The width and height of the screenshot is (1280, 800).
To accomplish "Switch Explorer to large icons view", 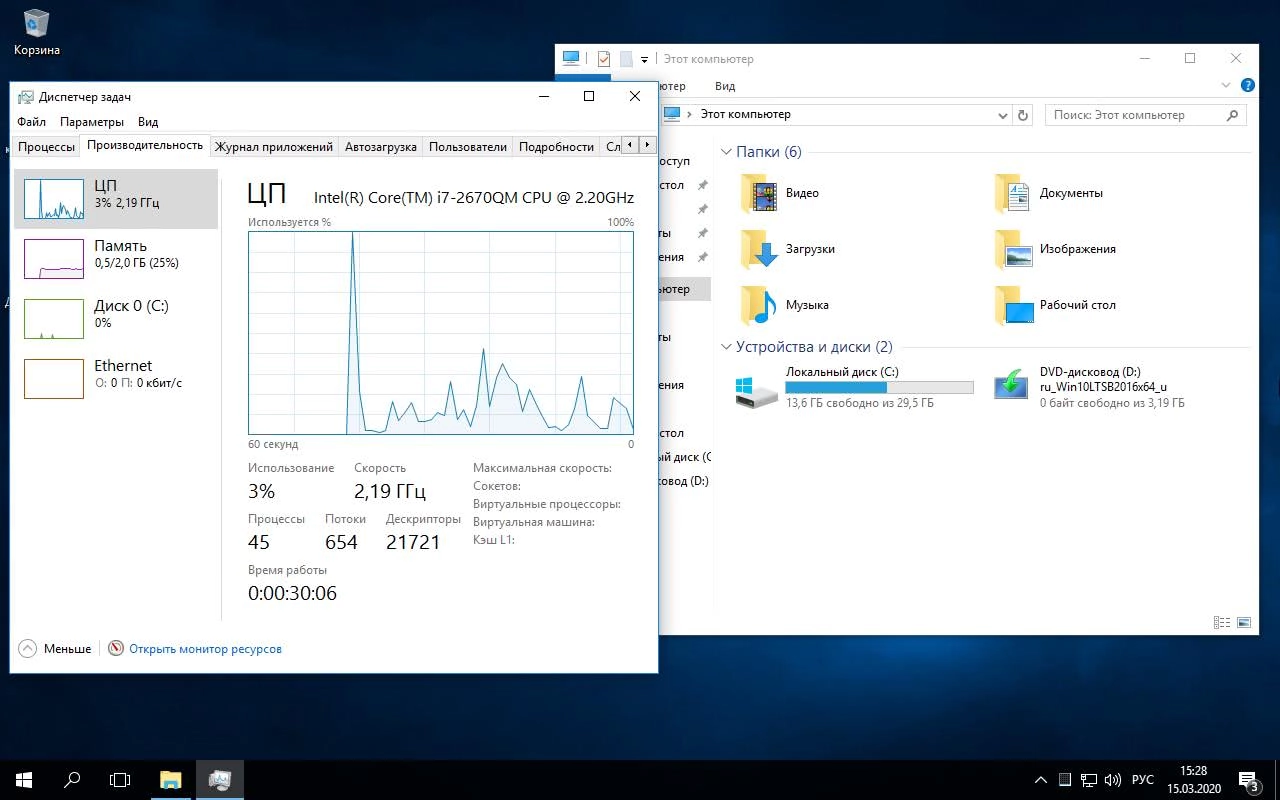I will (1244, 622).
